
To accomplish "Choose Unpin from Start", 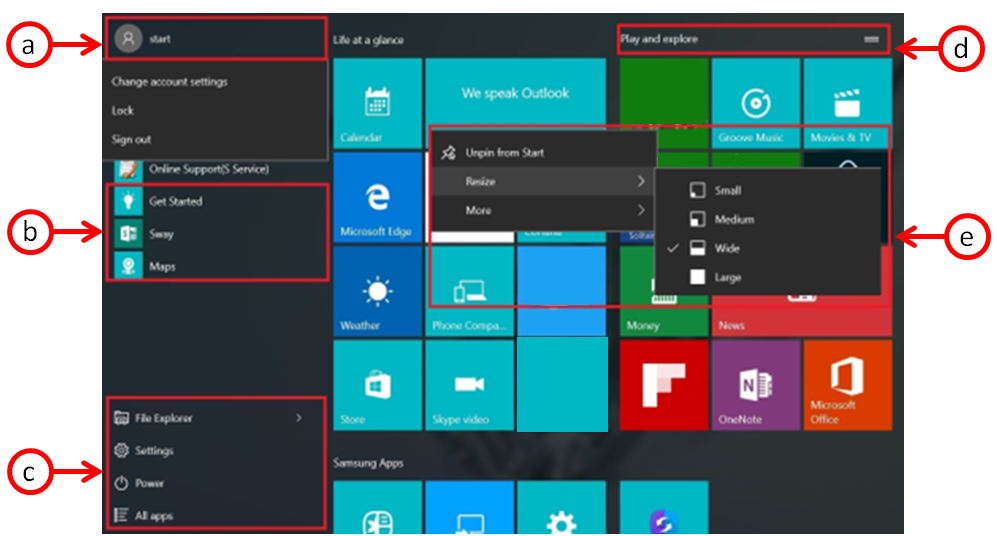I will click(544, 153).
